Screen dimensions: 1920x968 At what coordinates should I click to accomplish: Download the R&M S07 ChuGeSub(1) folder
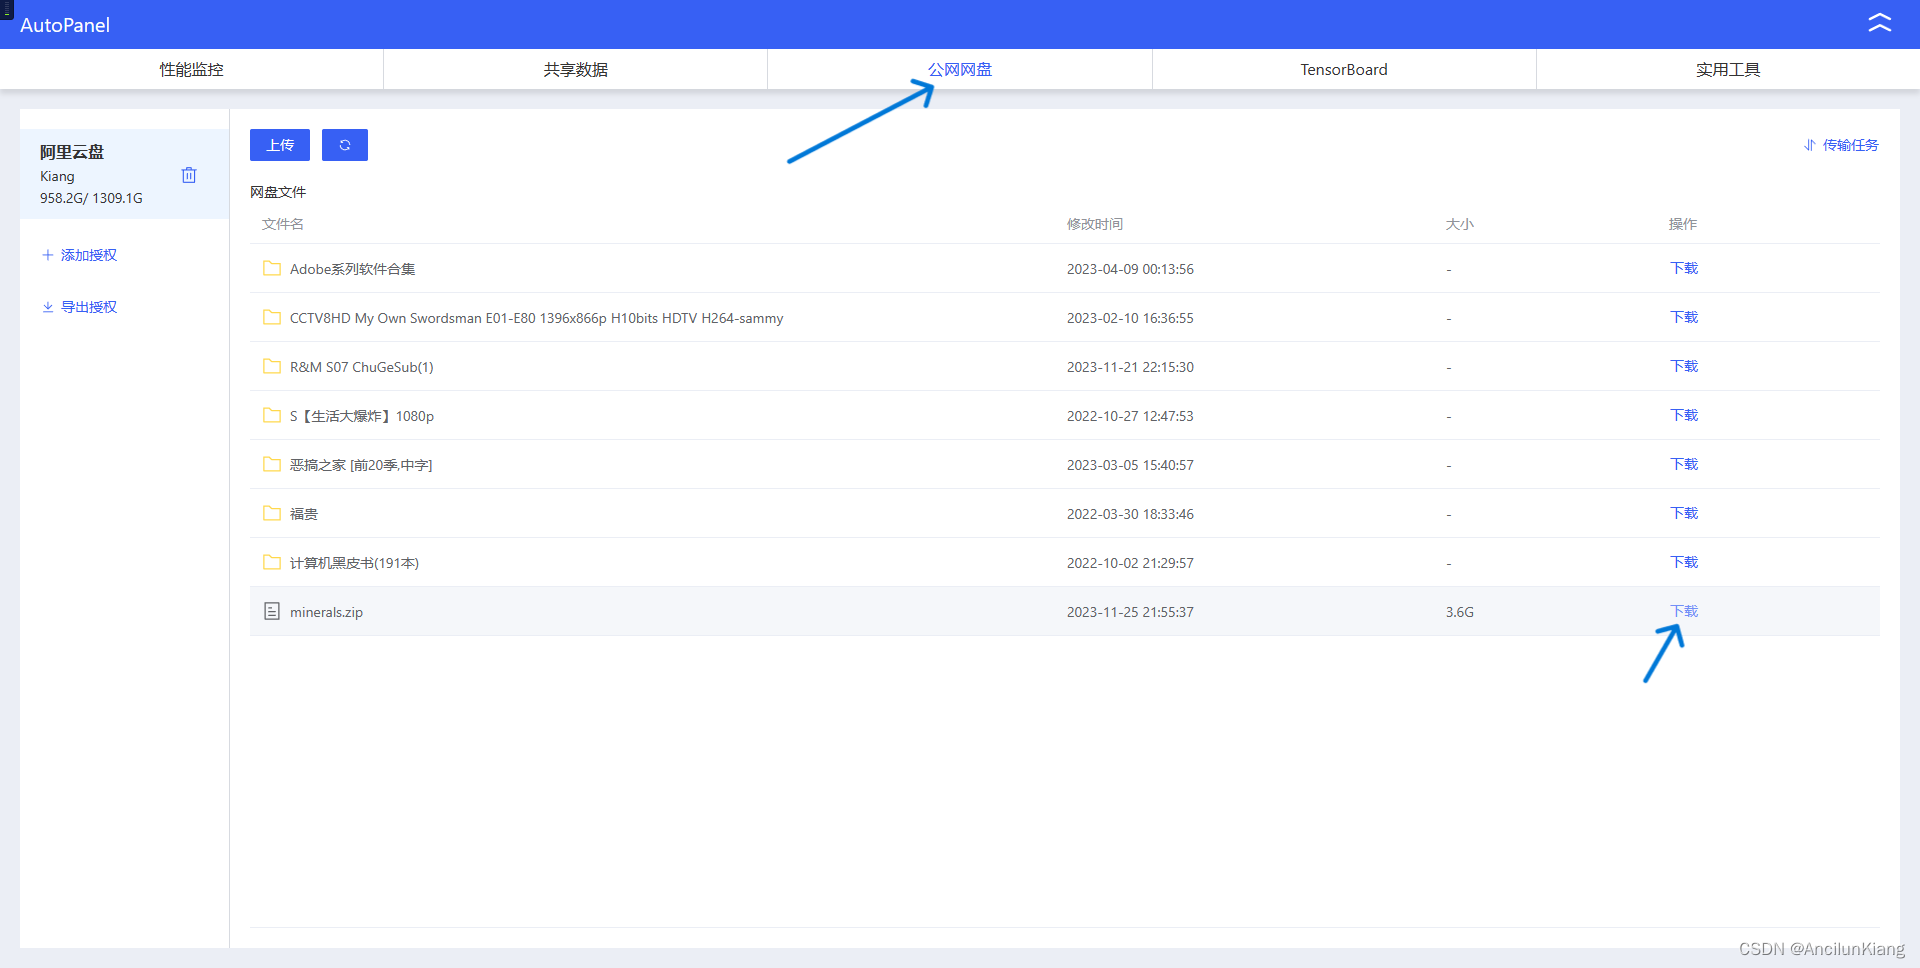1684,366
